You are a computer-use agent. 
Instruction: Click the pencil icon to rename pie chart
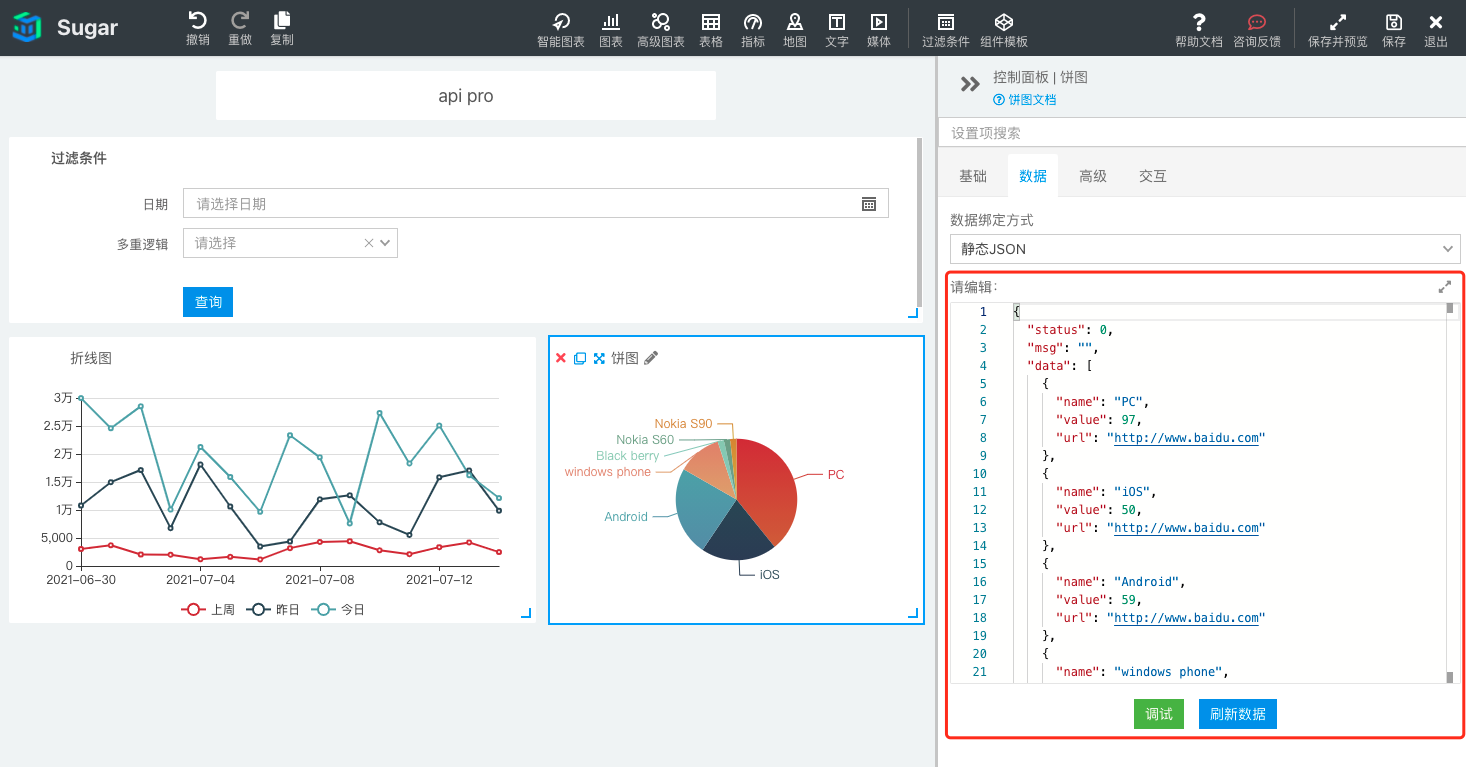point(651,358)
